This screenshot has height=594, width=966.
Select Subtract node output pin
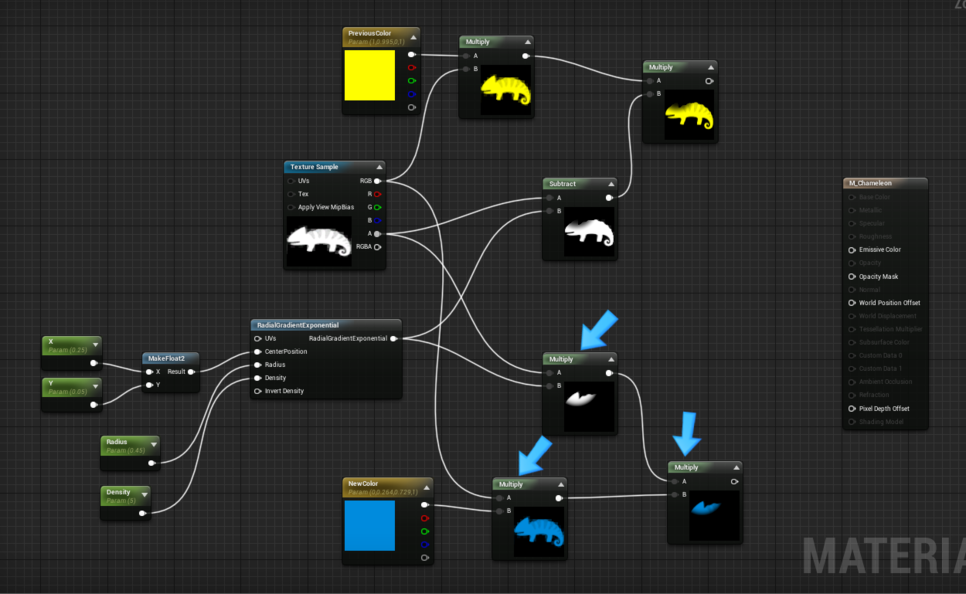tap(609, 198)
